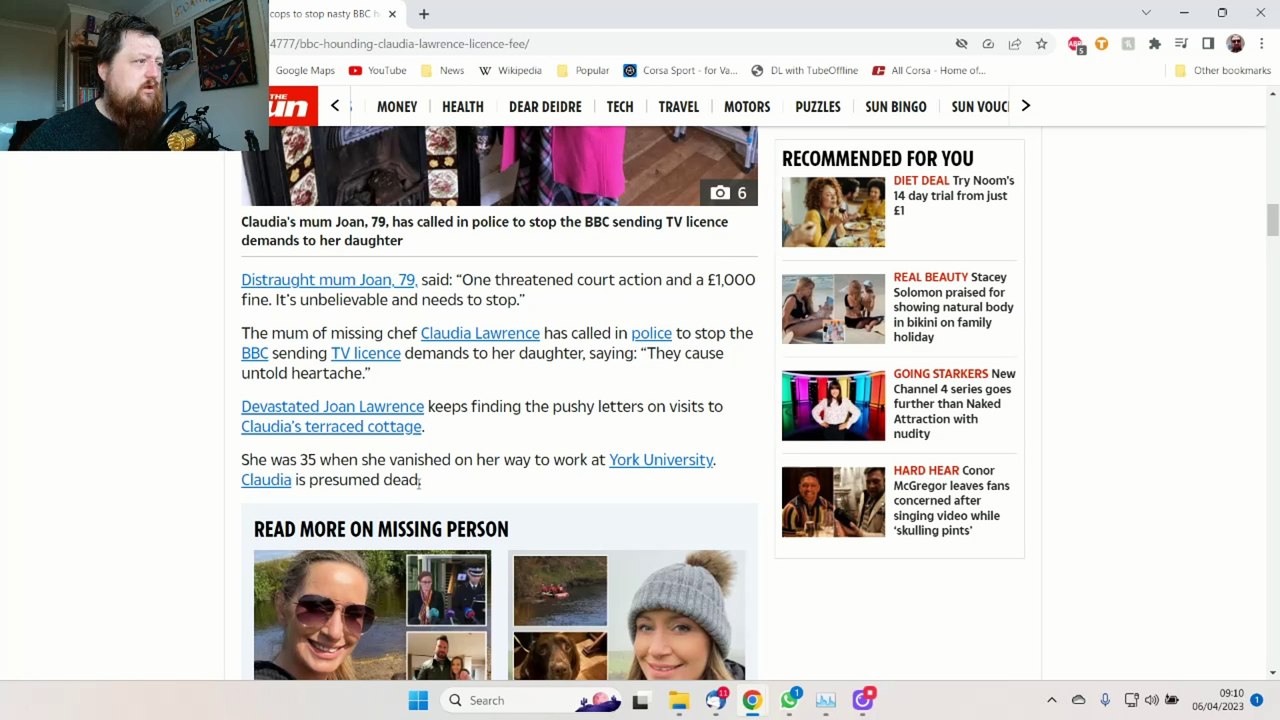Toggle the browser side panel

tap(1208, 44)
